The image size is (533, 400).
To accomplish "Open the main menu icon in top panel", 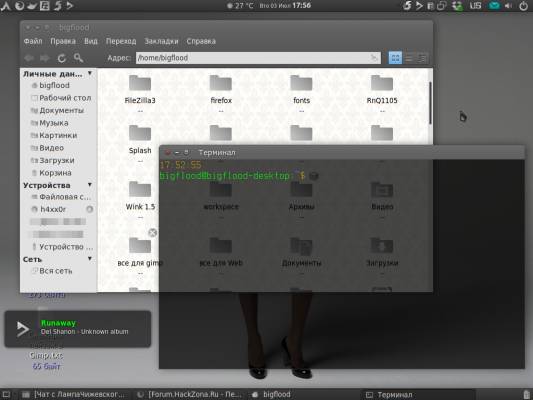I will pos(5,5).
